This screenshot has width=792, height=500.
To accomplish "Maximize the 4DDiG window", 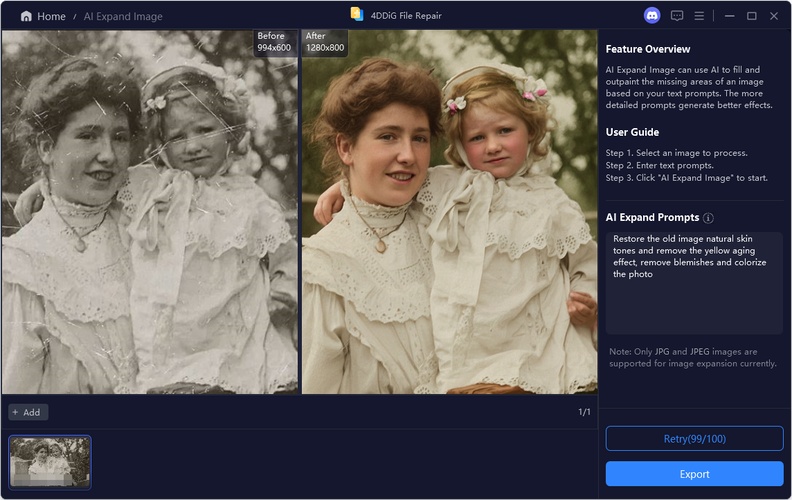I will point(752,16).
